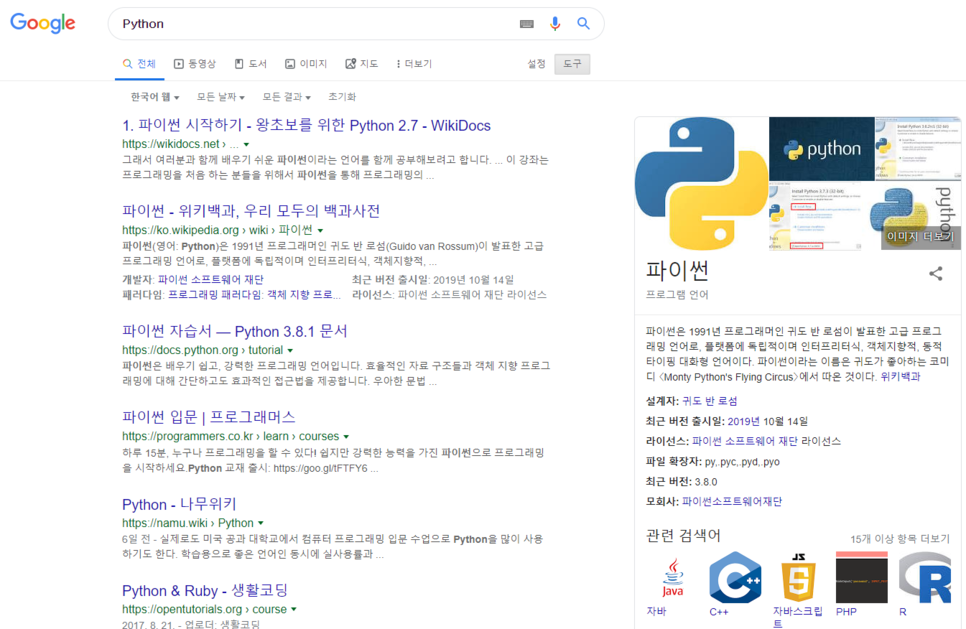Expand arrow next to namu.wiki URL
The image size is (966, 629).
(261, 523)
